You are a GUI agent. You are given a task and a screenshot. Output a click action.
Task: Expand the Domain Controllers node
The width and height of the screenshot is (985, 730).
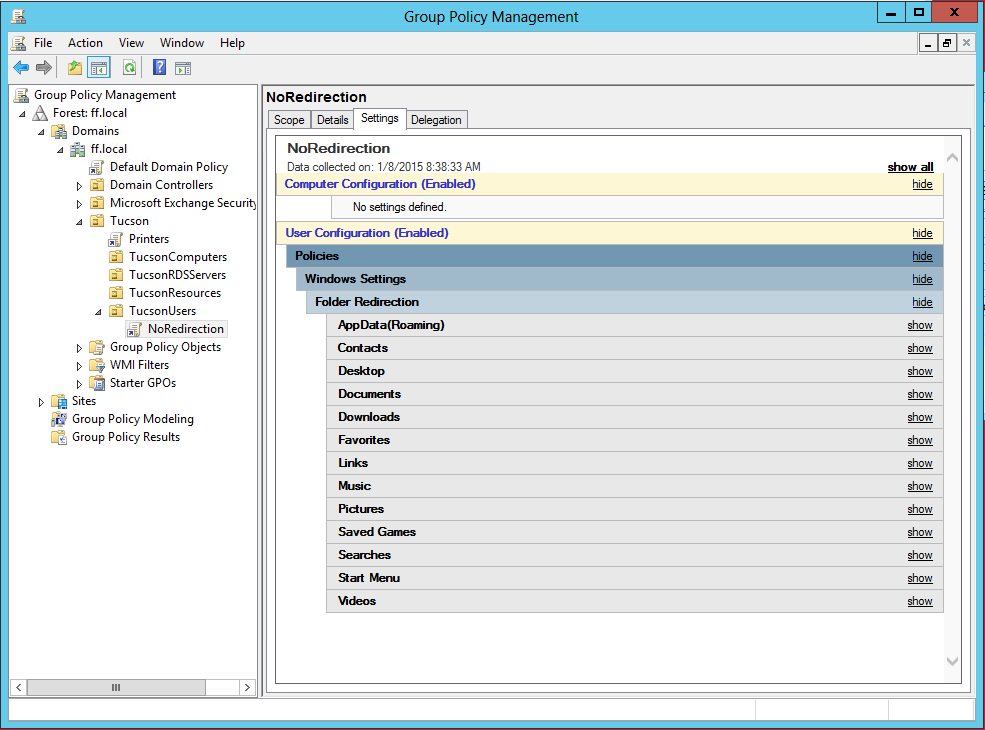click(x=79, y=186)
